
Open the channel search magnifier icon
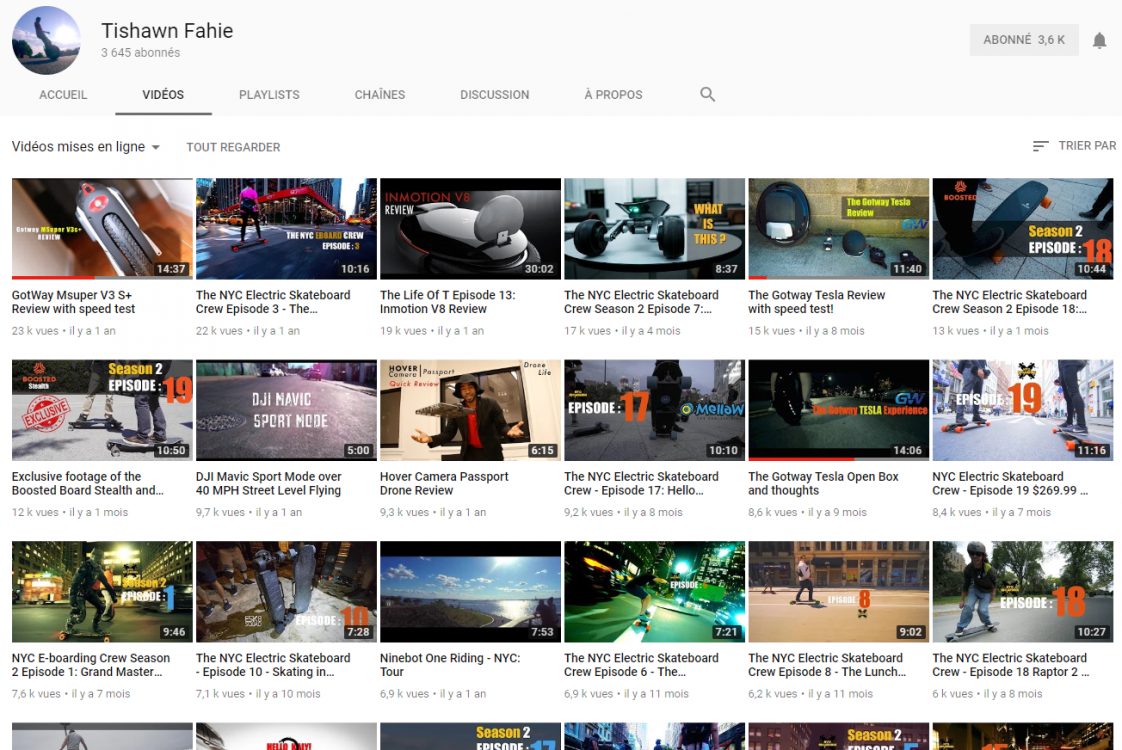coord(707,94)
